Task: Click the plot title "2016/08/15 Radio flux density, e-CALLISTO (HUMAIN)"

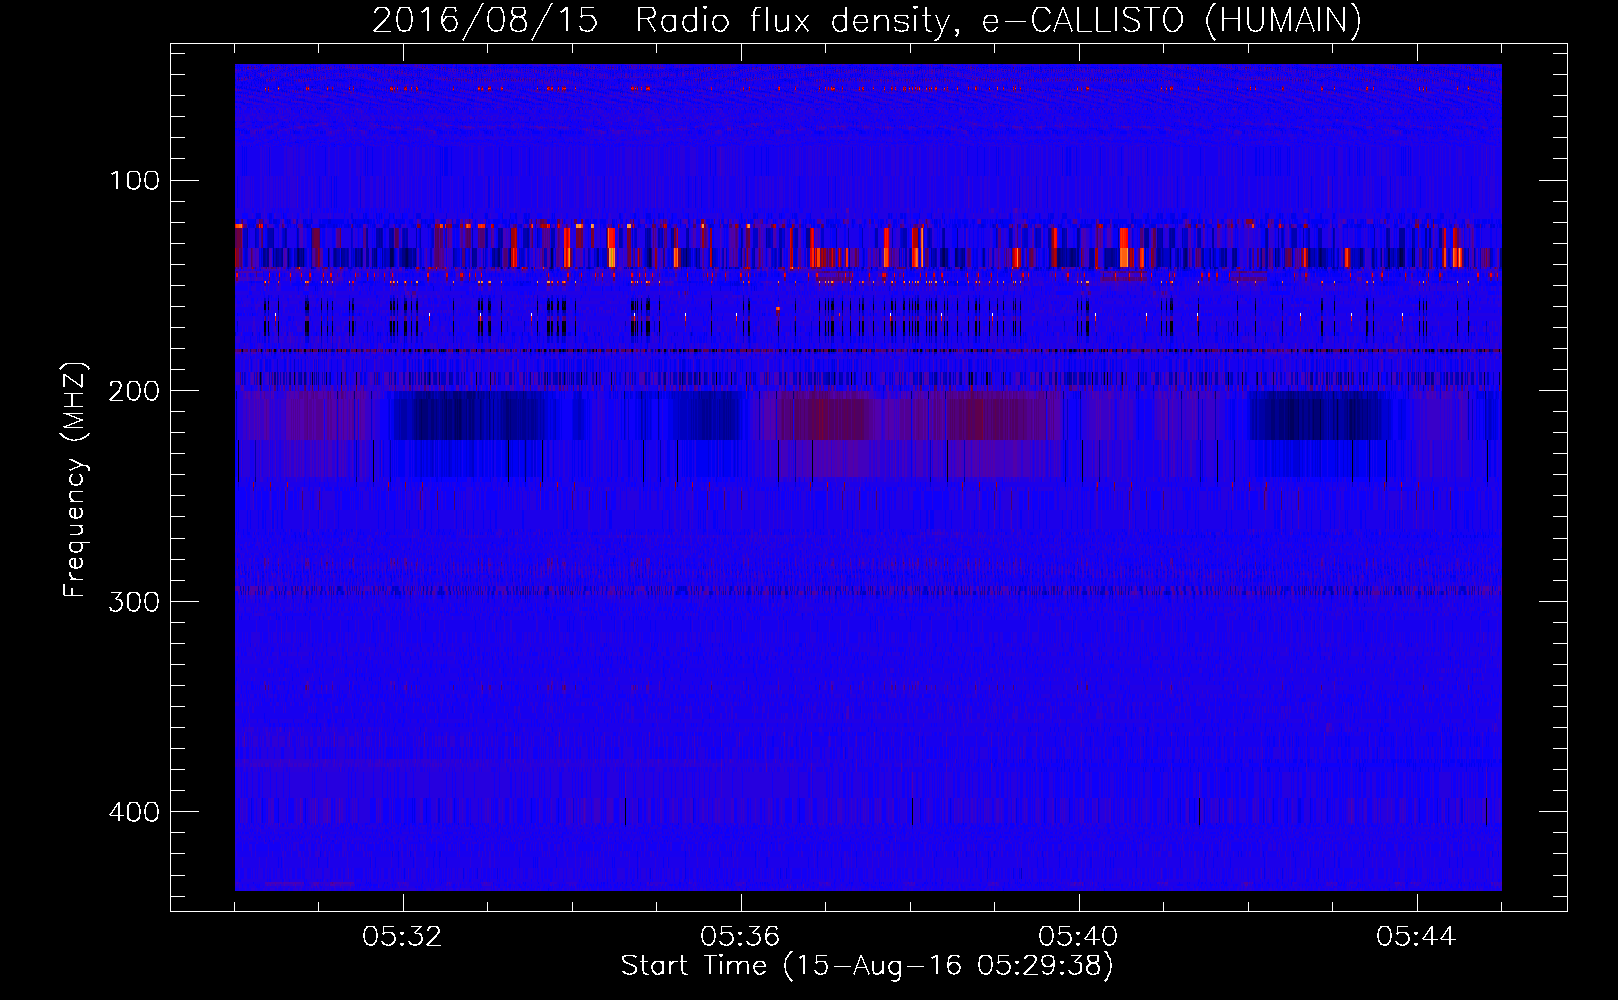Action: pyautogui.click(x=867, y=21)
